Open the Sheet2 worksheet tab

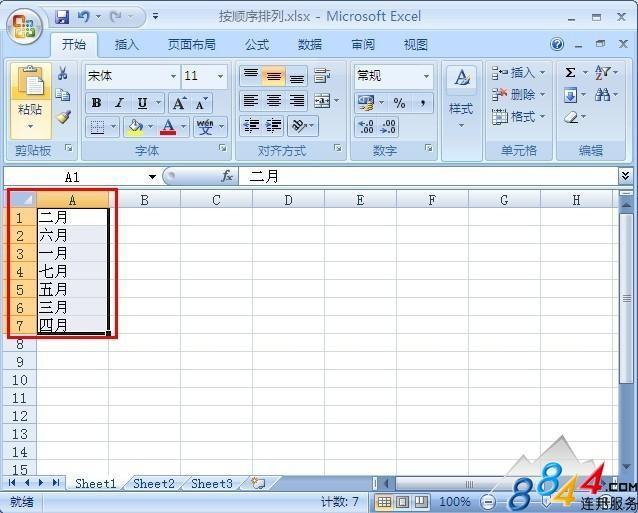(x=154, y=483)
